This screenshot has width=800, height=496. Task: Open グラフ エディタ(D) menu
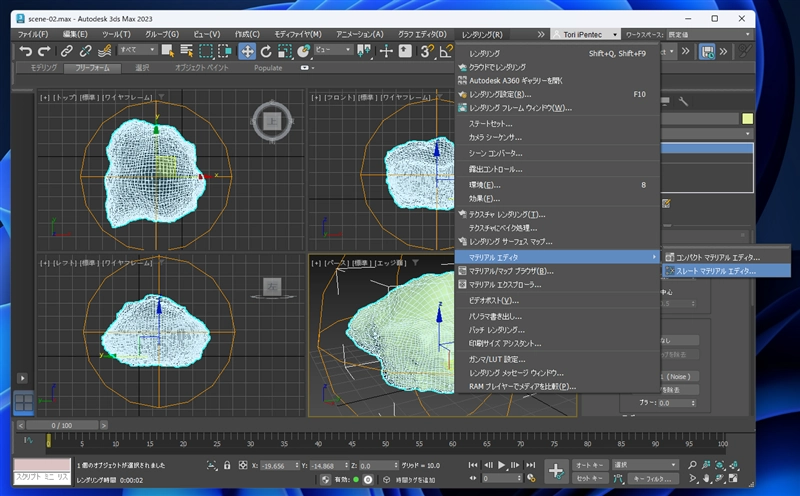coord(422,34)
